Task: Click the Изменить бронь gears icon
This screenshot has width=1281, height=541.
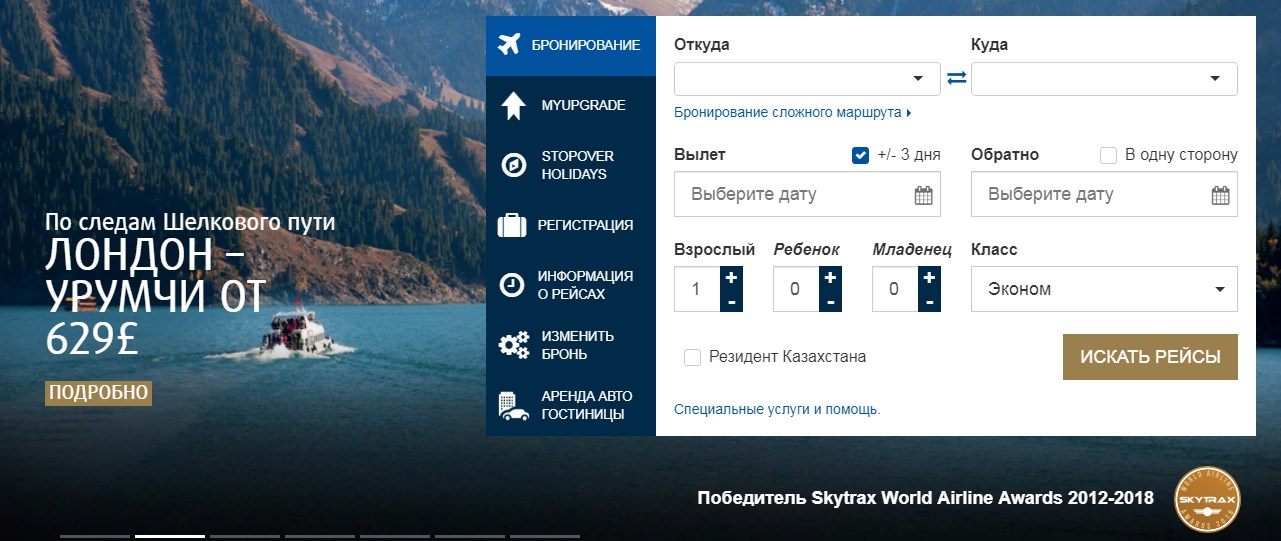Action: (x=513, y=345)
